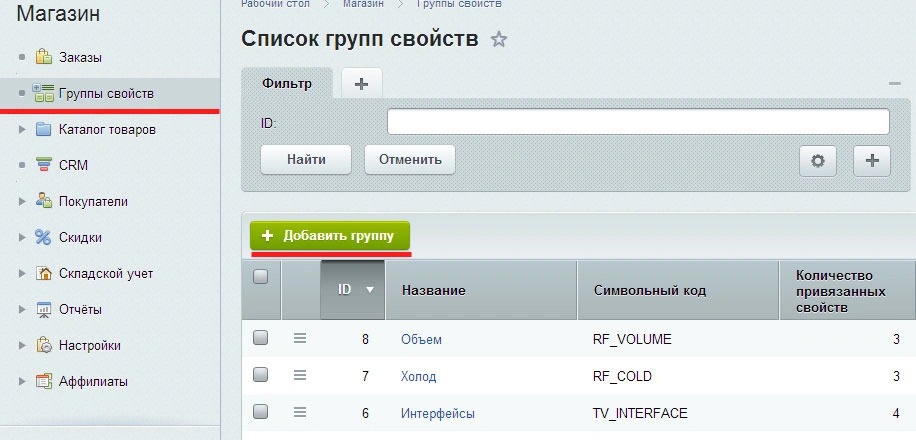
Task: Expand the Каталог товаров tree arrow
Action: click(22, 129)
